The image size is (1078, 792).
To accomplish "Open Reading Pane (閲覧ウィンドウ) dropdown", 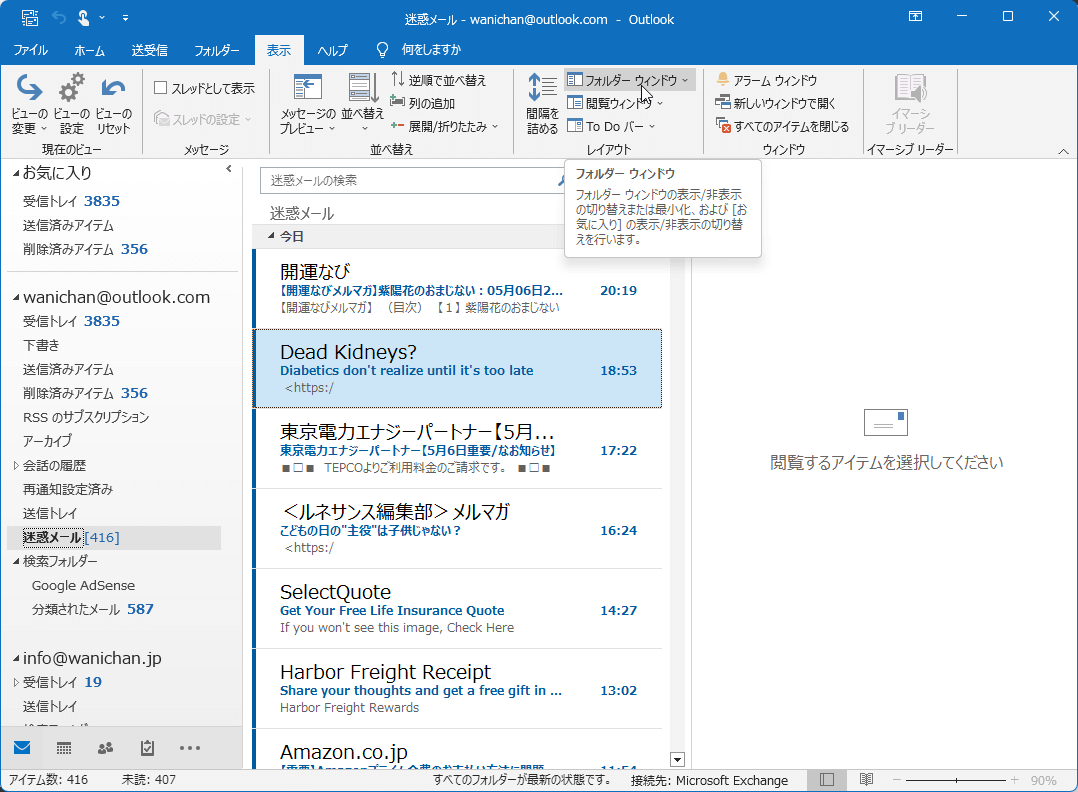I will tap(615, 103).
